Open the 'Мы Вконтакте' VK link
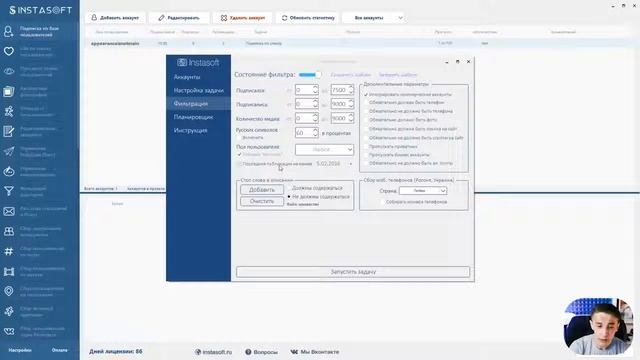This screenshot has height=360, width=640. point(315,352)
